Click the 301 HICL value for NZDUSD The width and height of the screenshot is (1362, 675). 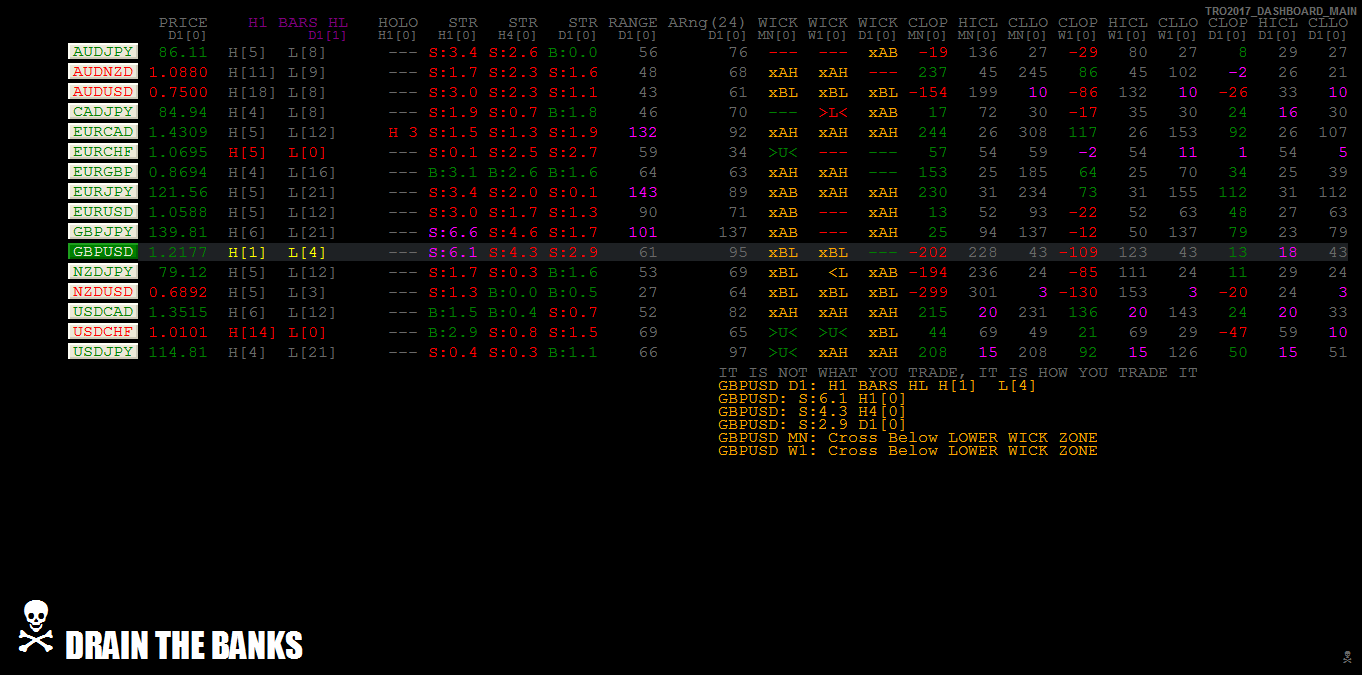983,292
